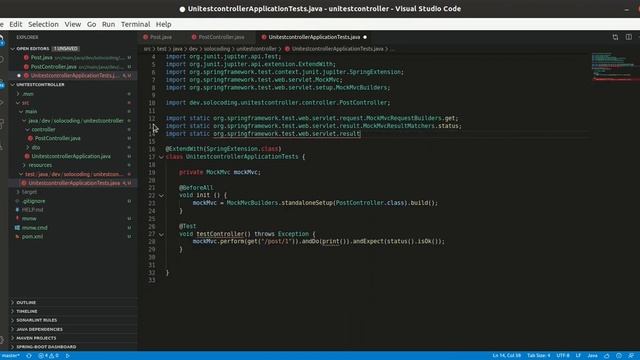Click the run play icon in status bar
The height and width of the screenshot is (360, 640).
68,356
